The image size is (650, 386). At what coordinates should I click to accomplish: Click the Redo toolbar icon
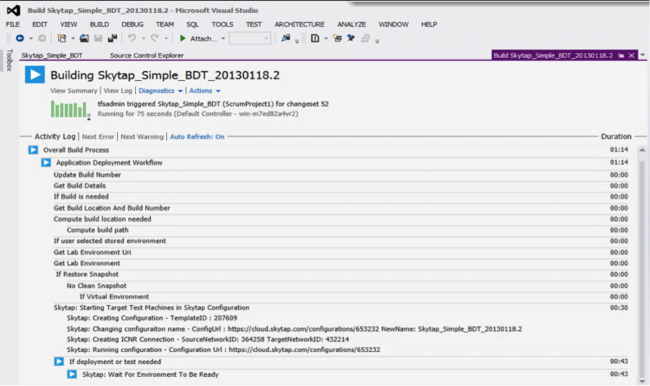[x=155, y=38]
